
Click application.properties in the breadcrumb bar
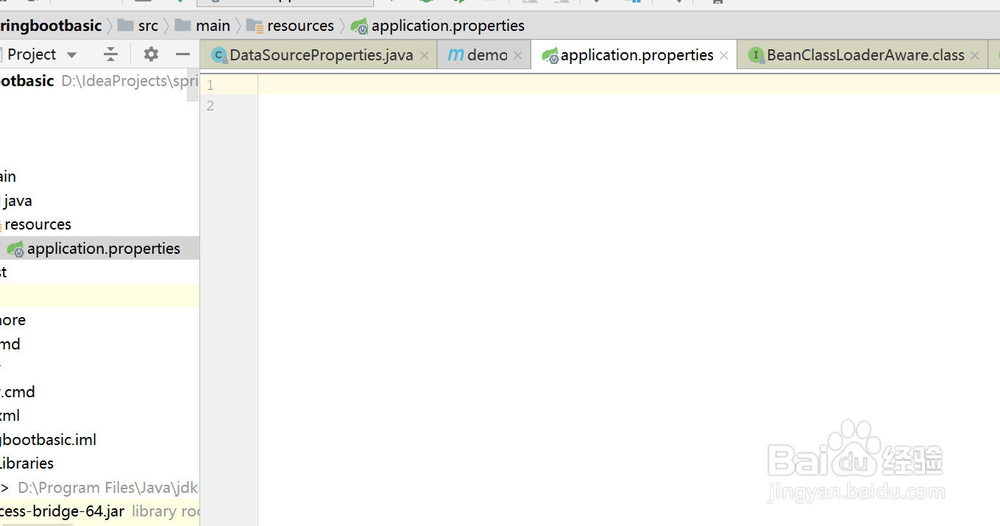click(x=438, y=26)
